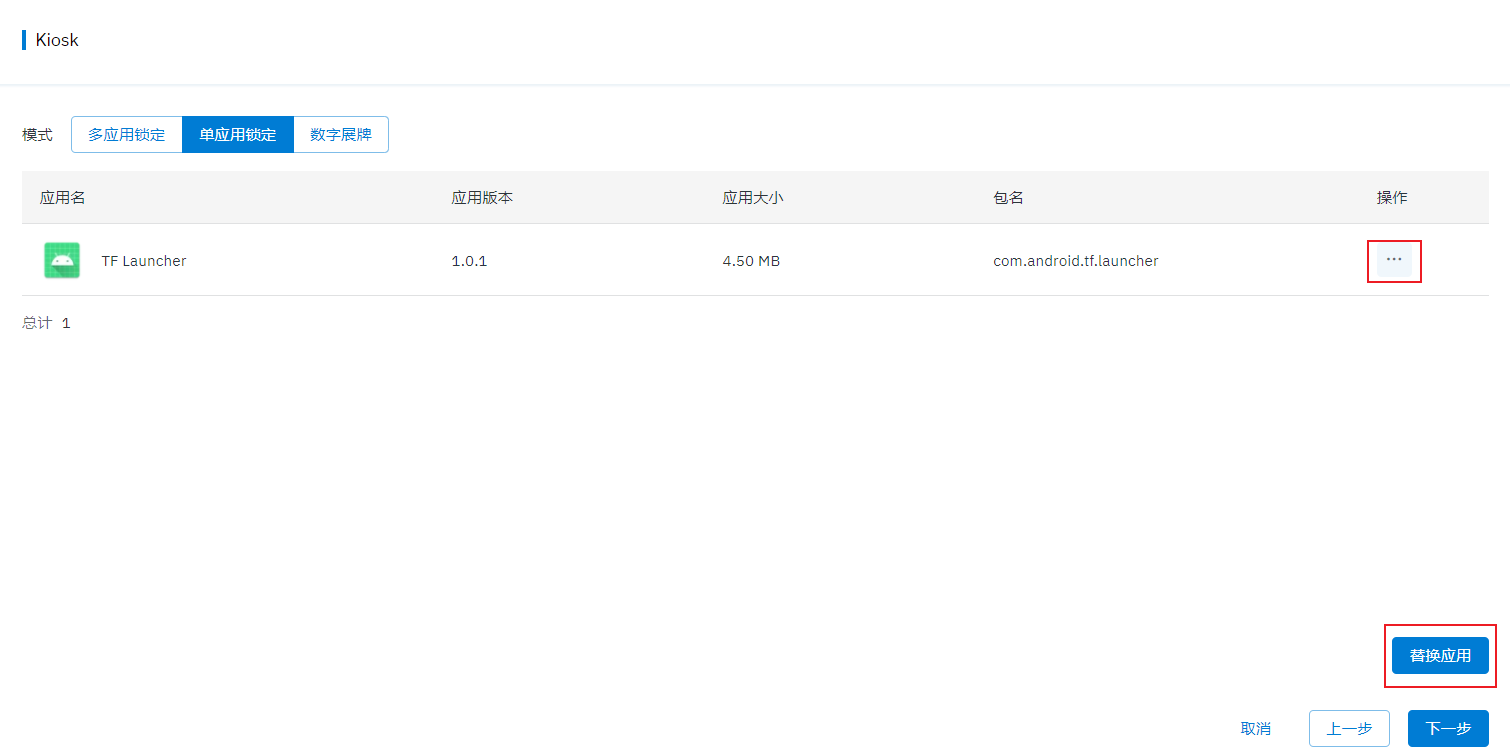
Task: Cancel the setup using 取消 link
Action: click(x=1256, y=728)
